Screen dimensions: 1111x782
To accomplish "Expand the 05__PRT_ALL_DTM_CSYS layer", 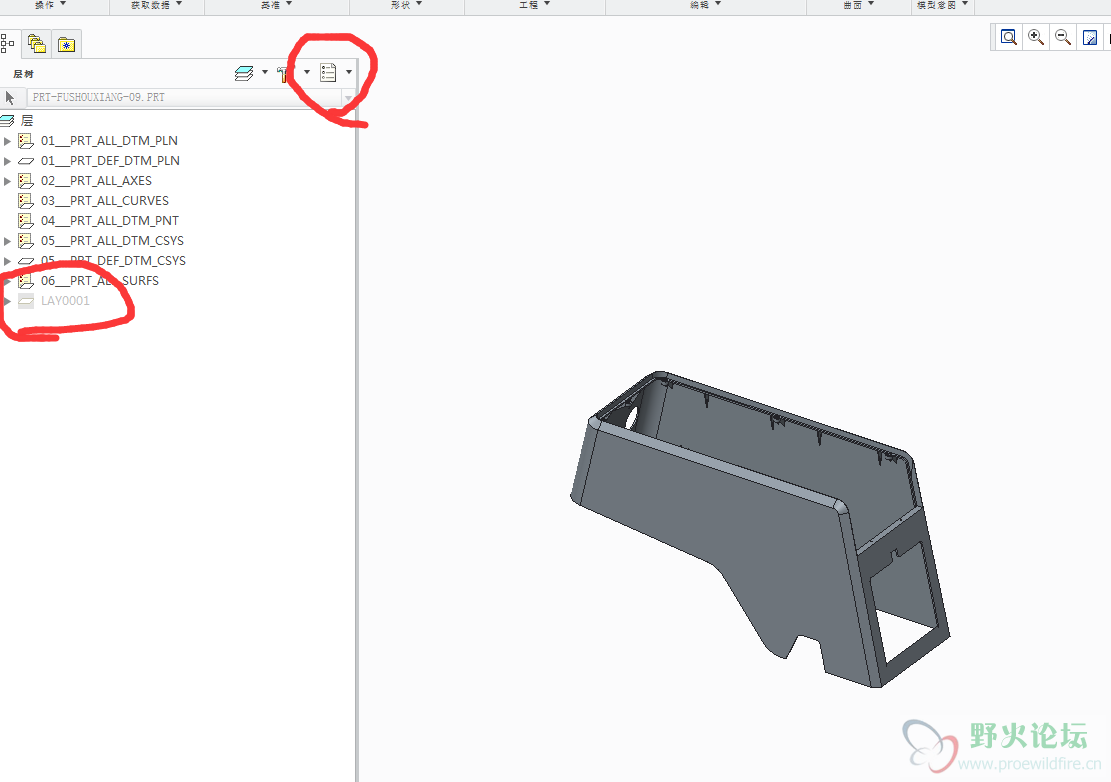I will tap(7, 241).
